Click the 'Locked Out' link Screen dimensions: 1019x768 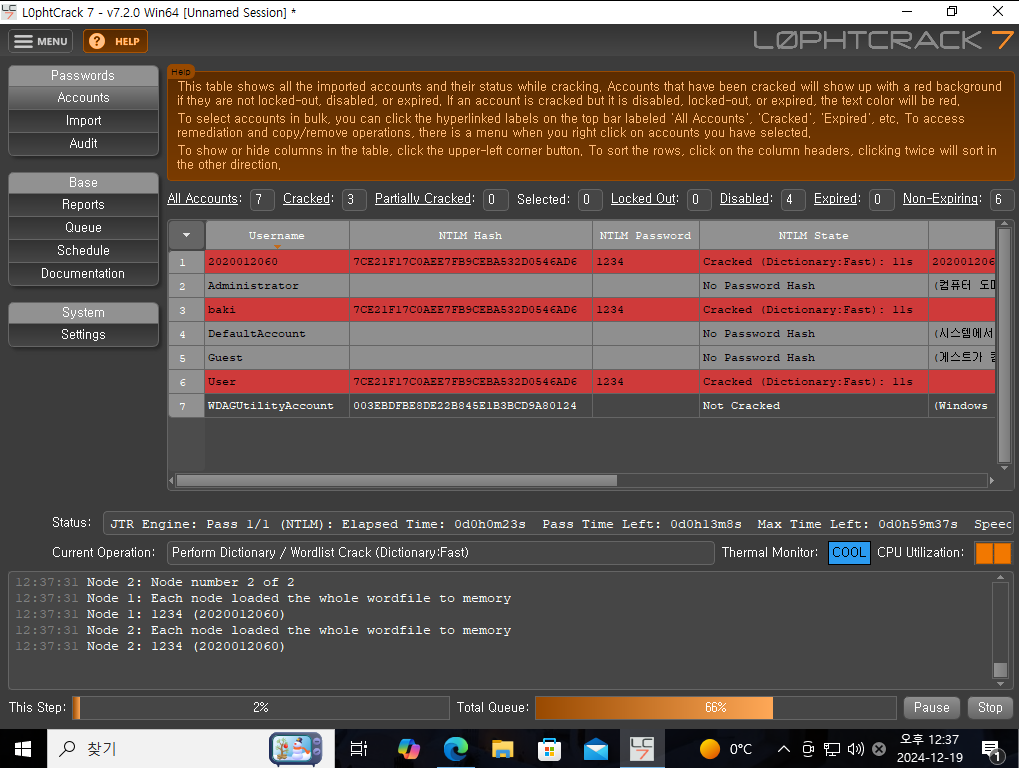(643, 199)
